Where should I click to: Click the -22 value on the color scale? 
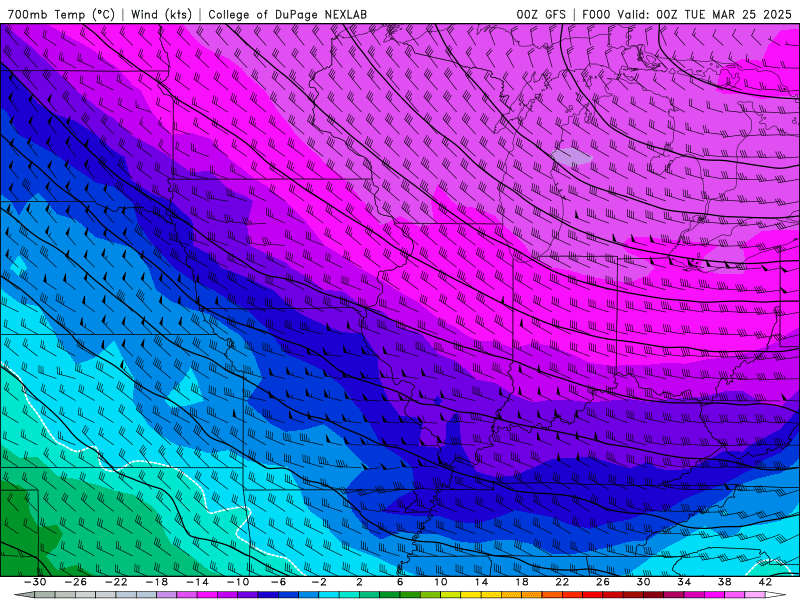tap(116, 582)
